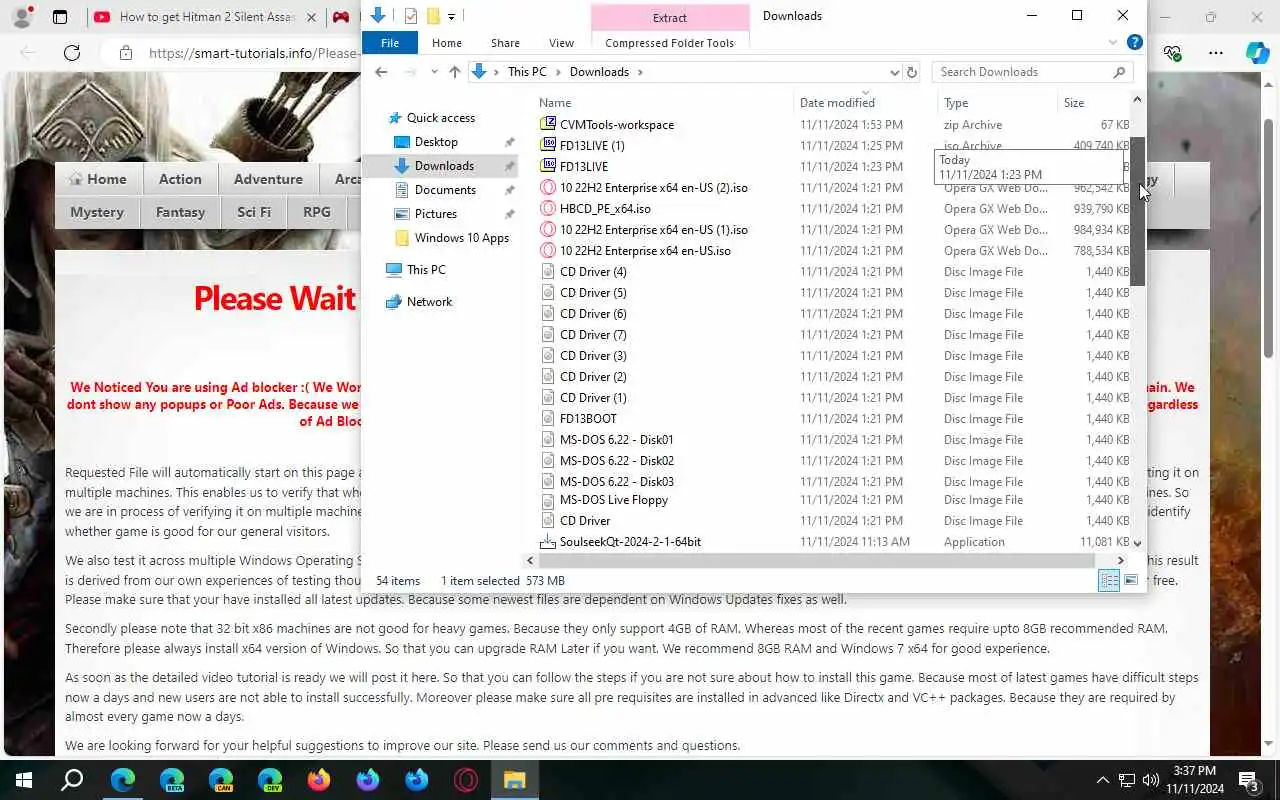Select MS-DOS 6.22 - Disk02 file
1280x800 pixels.
[x=616, y=461]
